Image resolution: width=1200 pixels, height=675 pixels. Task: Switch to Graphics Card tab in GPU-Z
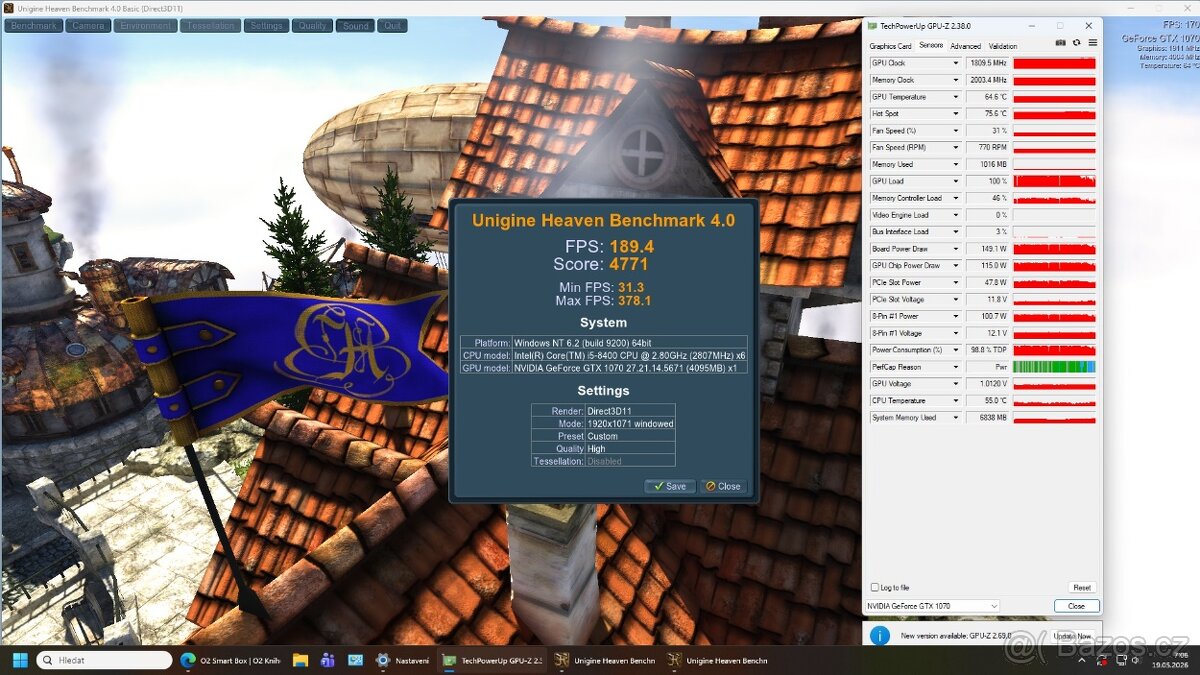[890, 46]
